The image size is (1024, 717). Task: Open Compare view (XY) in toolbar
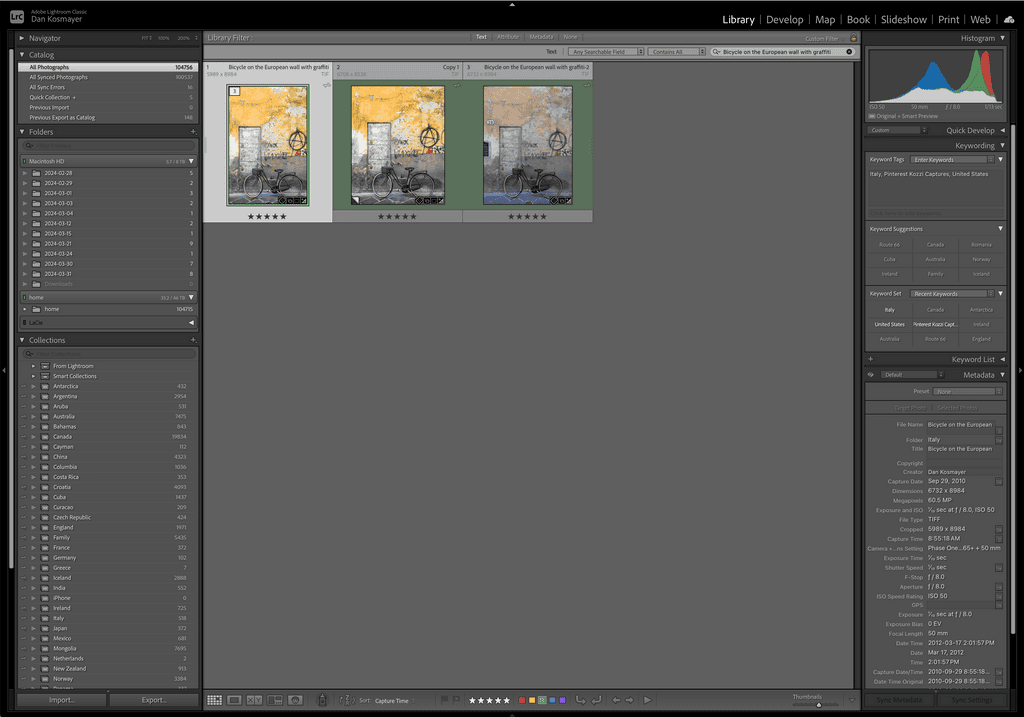tap(255, 700)
